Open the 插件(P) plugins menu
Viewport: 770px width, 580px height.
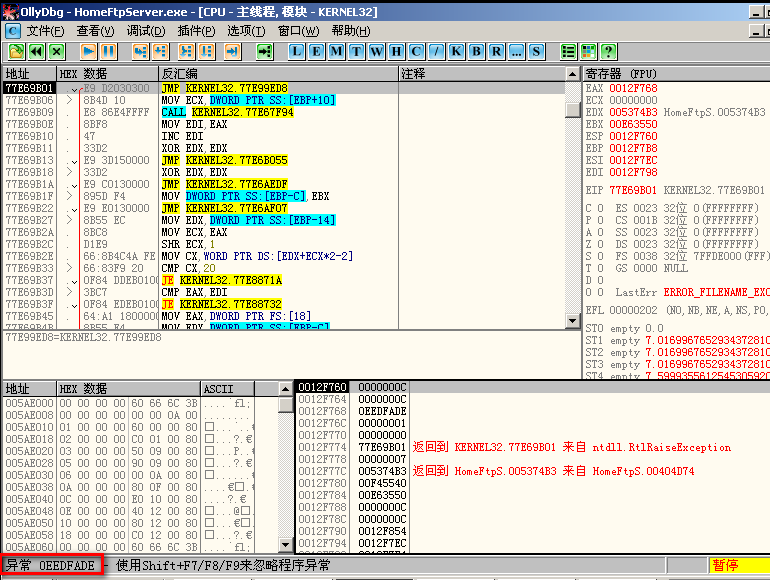(196, 31)
